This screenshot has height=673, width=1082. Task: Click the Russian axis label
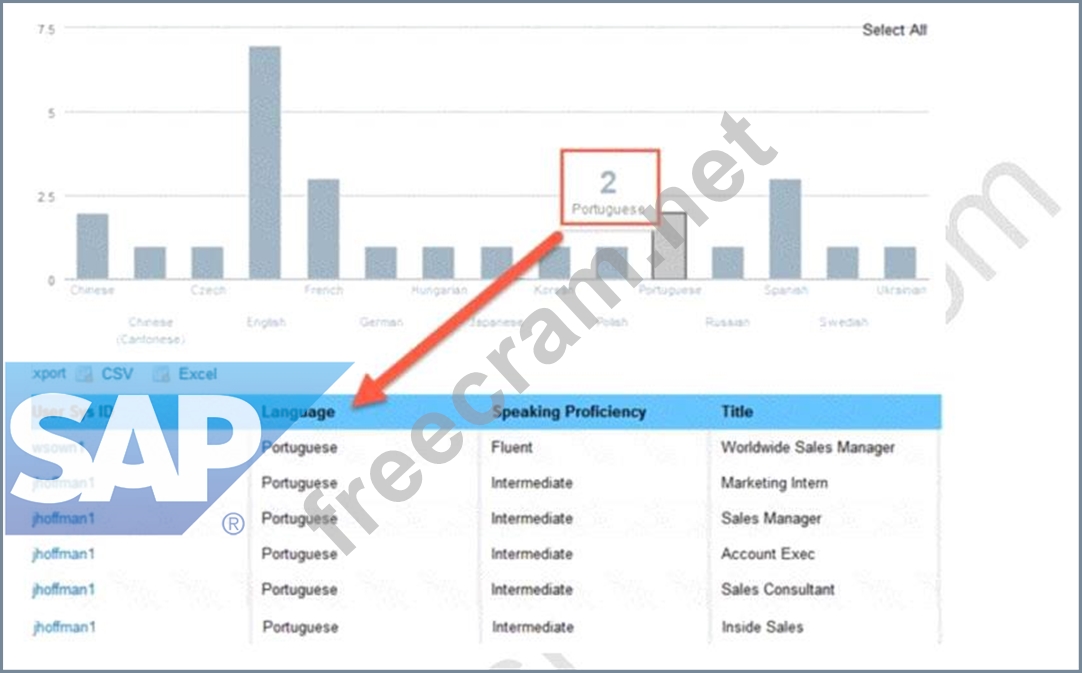[x=727, y=322]
